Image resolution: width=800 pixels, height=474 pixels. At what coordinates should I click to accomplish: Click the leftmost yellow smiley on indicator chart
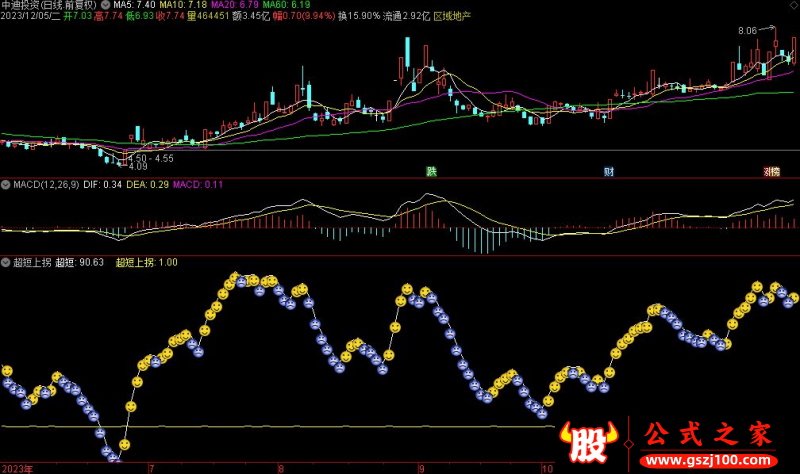(6, 371)
